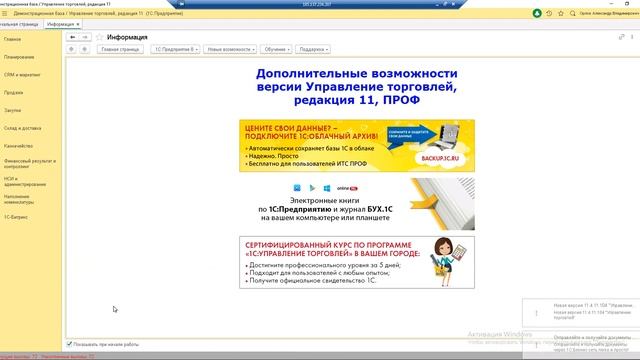Open the Казначейство section

click(18, 146)
